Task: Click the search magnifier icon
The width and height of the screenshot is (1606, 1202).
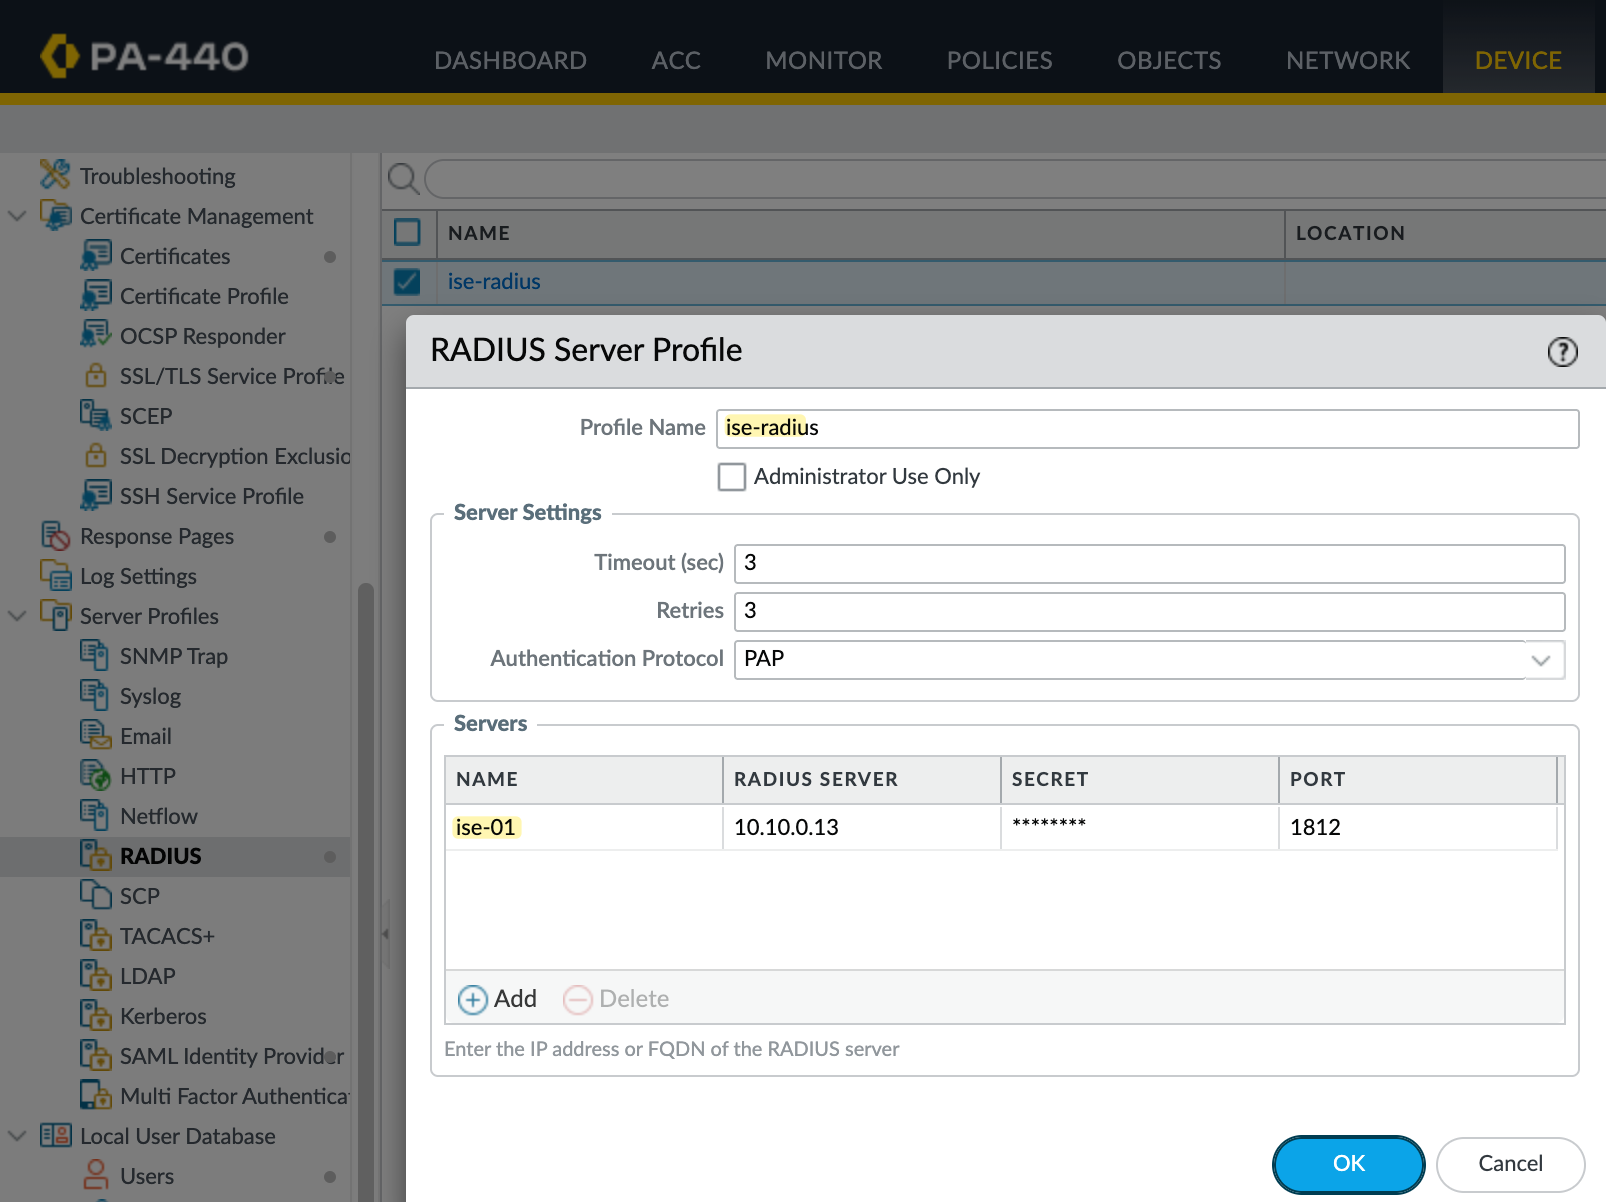Action: pos(403,179)
